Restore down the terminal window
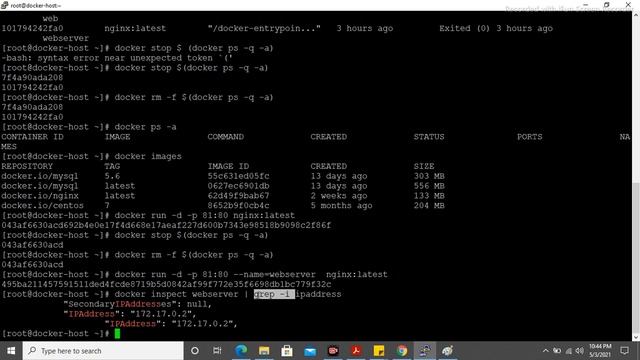 click(607, 5)
